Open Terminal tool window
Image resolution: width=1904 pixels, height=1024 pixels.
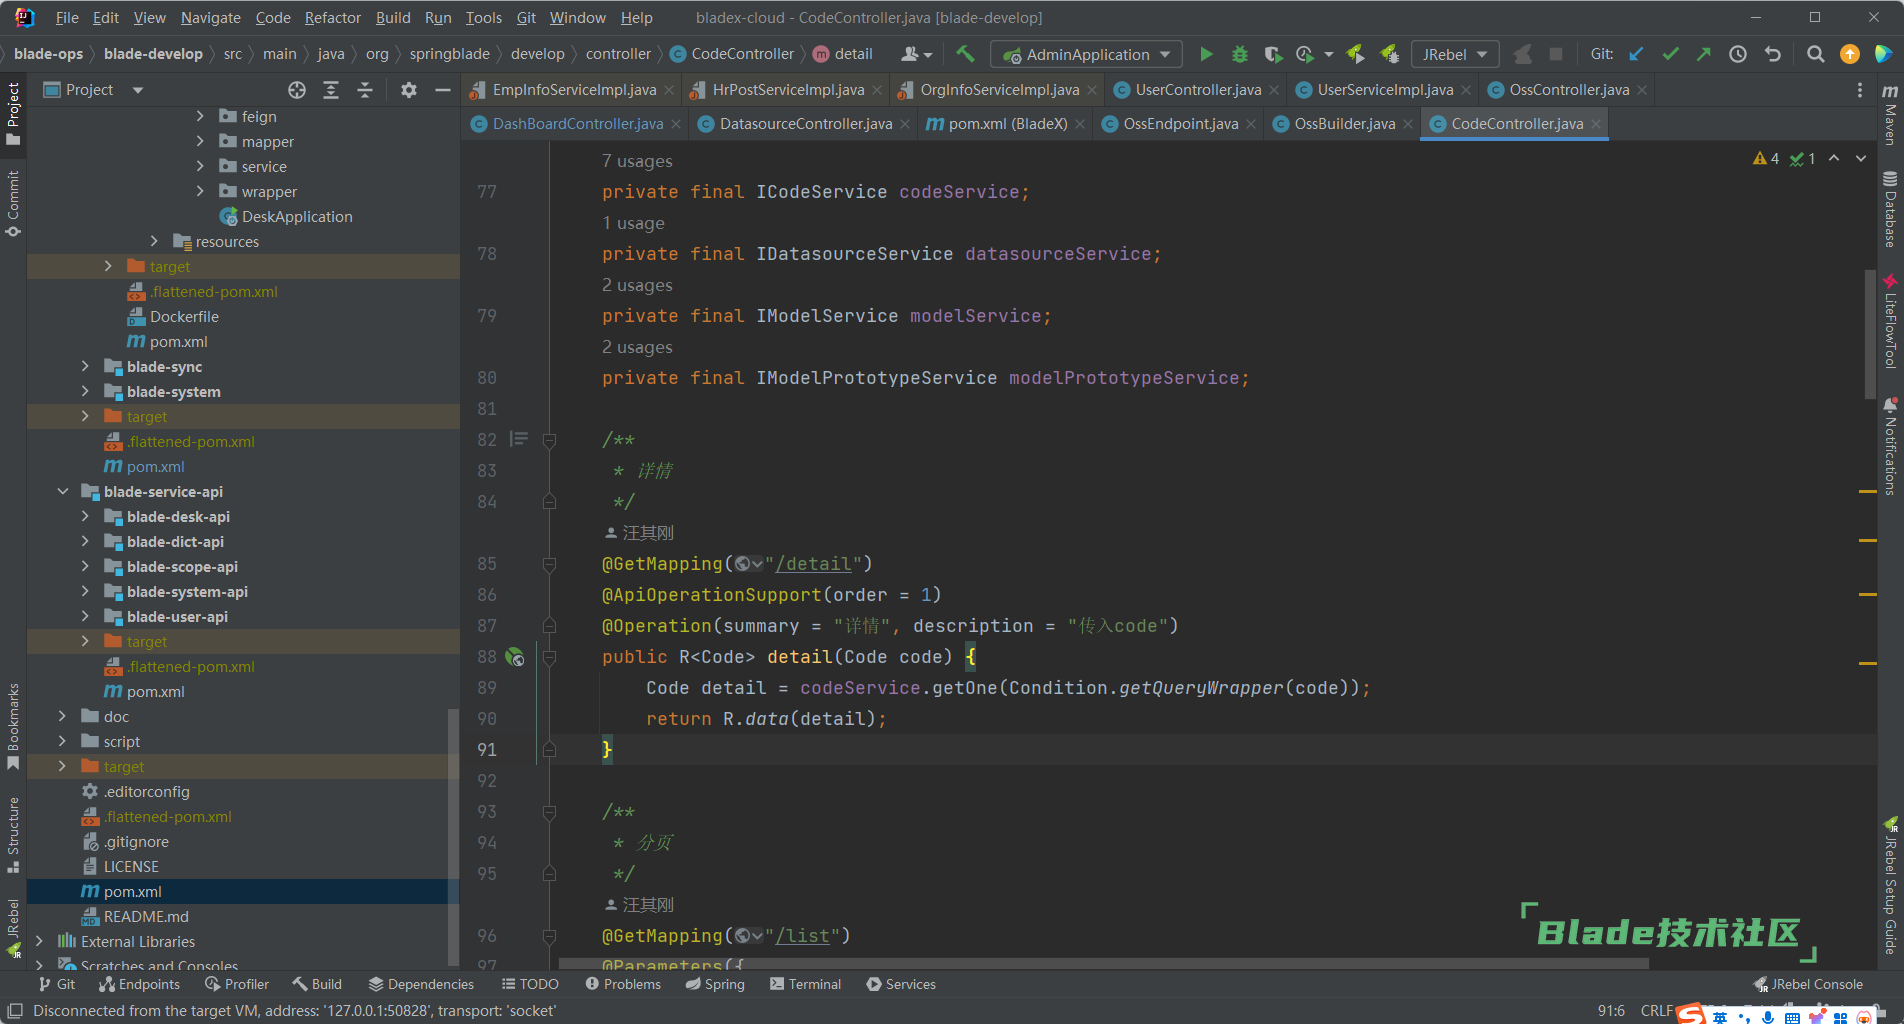(805, 985)
